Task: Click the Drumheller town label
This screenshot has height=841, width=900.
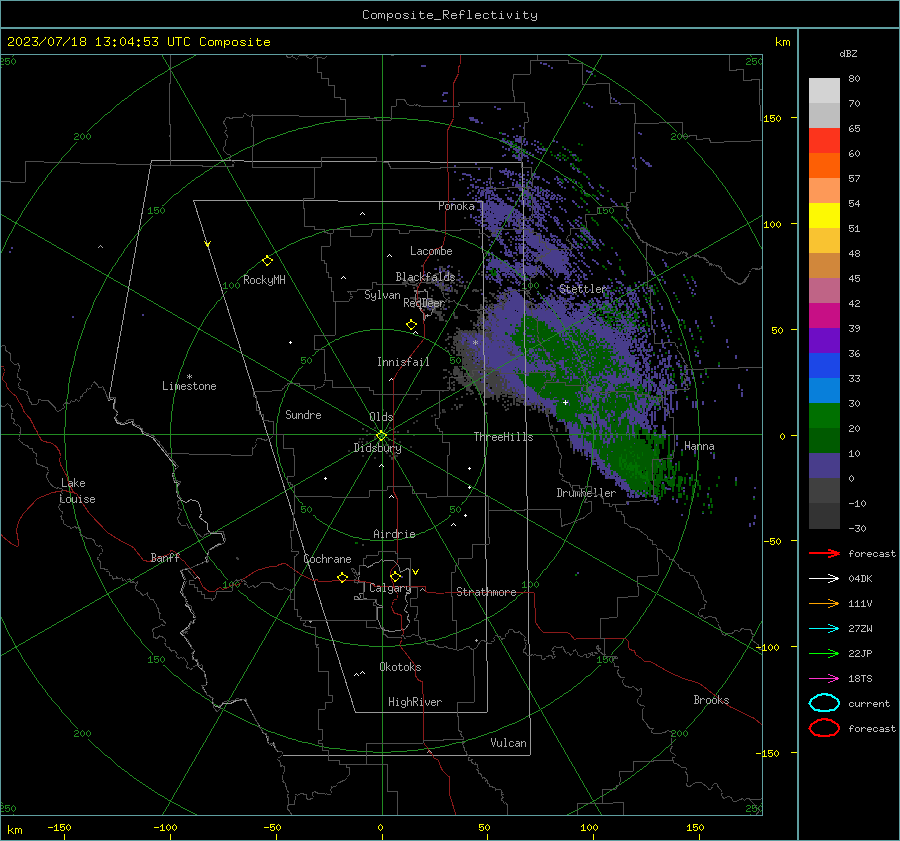Action: click(586, 493)
